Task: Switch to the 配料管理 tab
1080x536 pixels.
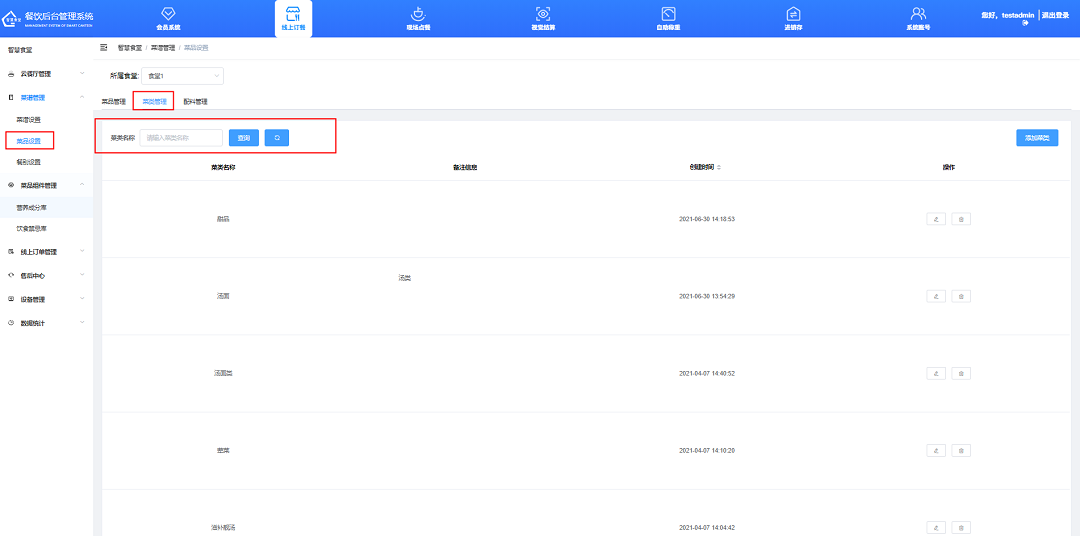Action: (195, 101)
